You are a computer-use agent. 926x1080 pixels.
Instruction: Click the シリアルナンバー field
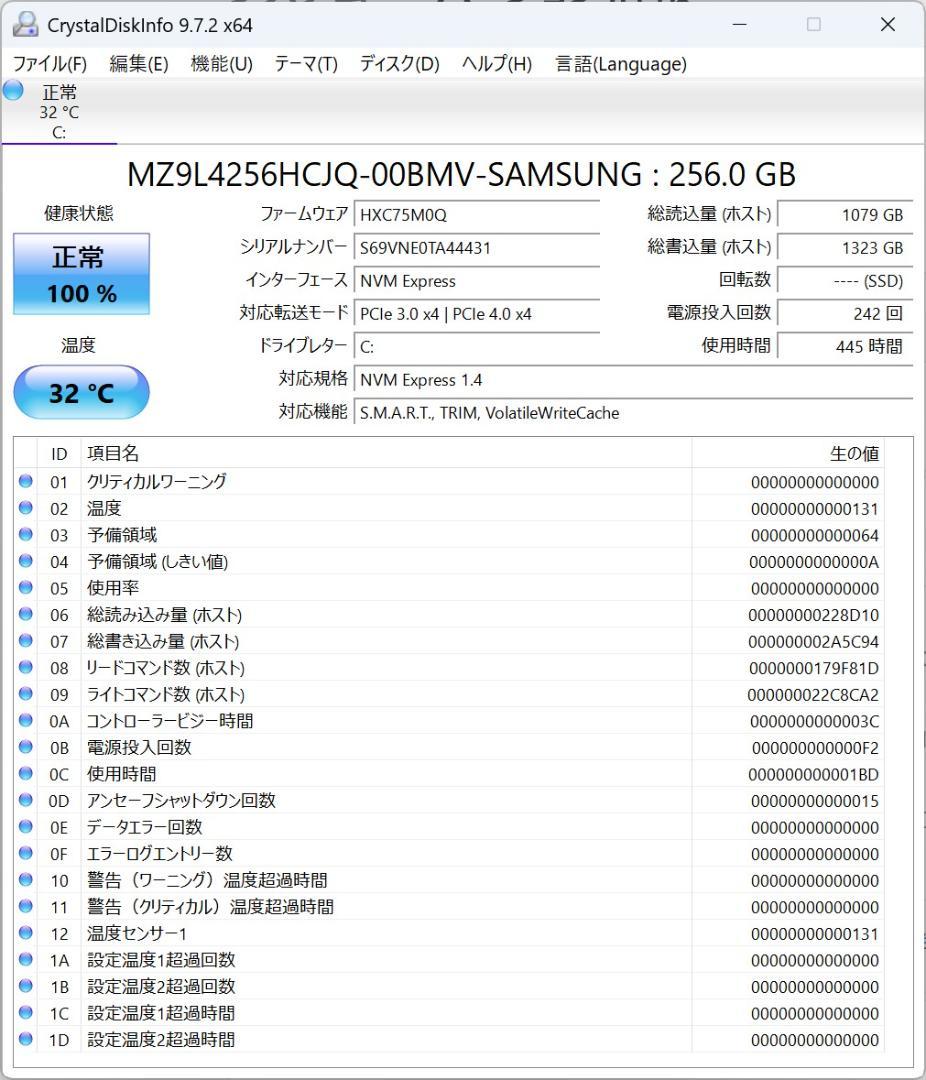477,247
